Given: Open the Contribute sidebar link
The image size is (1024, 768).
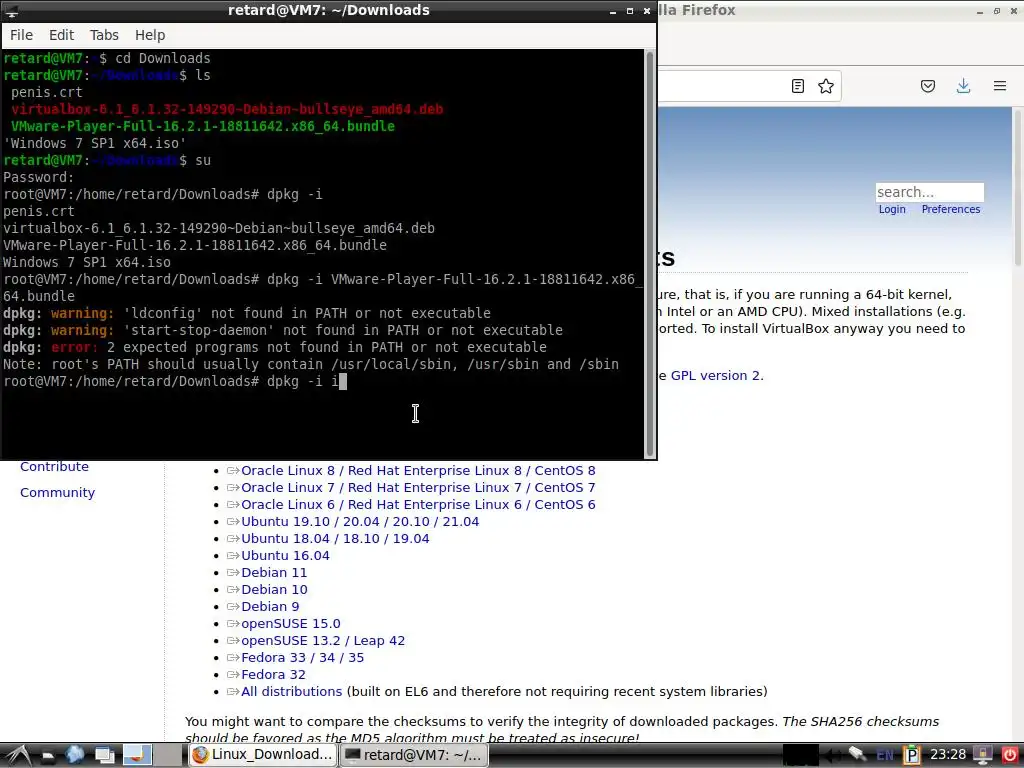Looking at the screenshot, I should (54, 466).
